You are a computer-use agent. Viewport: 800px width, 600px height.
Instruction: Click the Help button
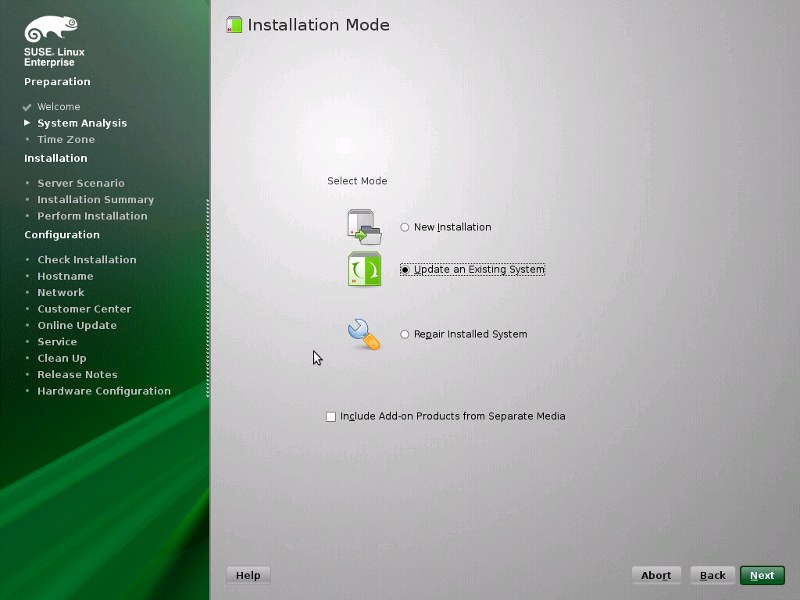(248, 574)
